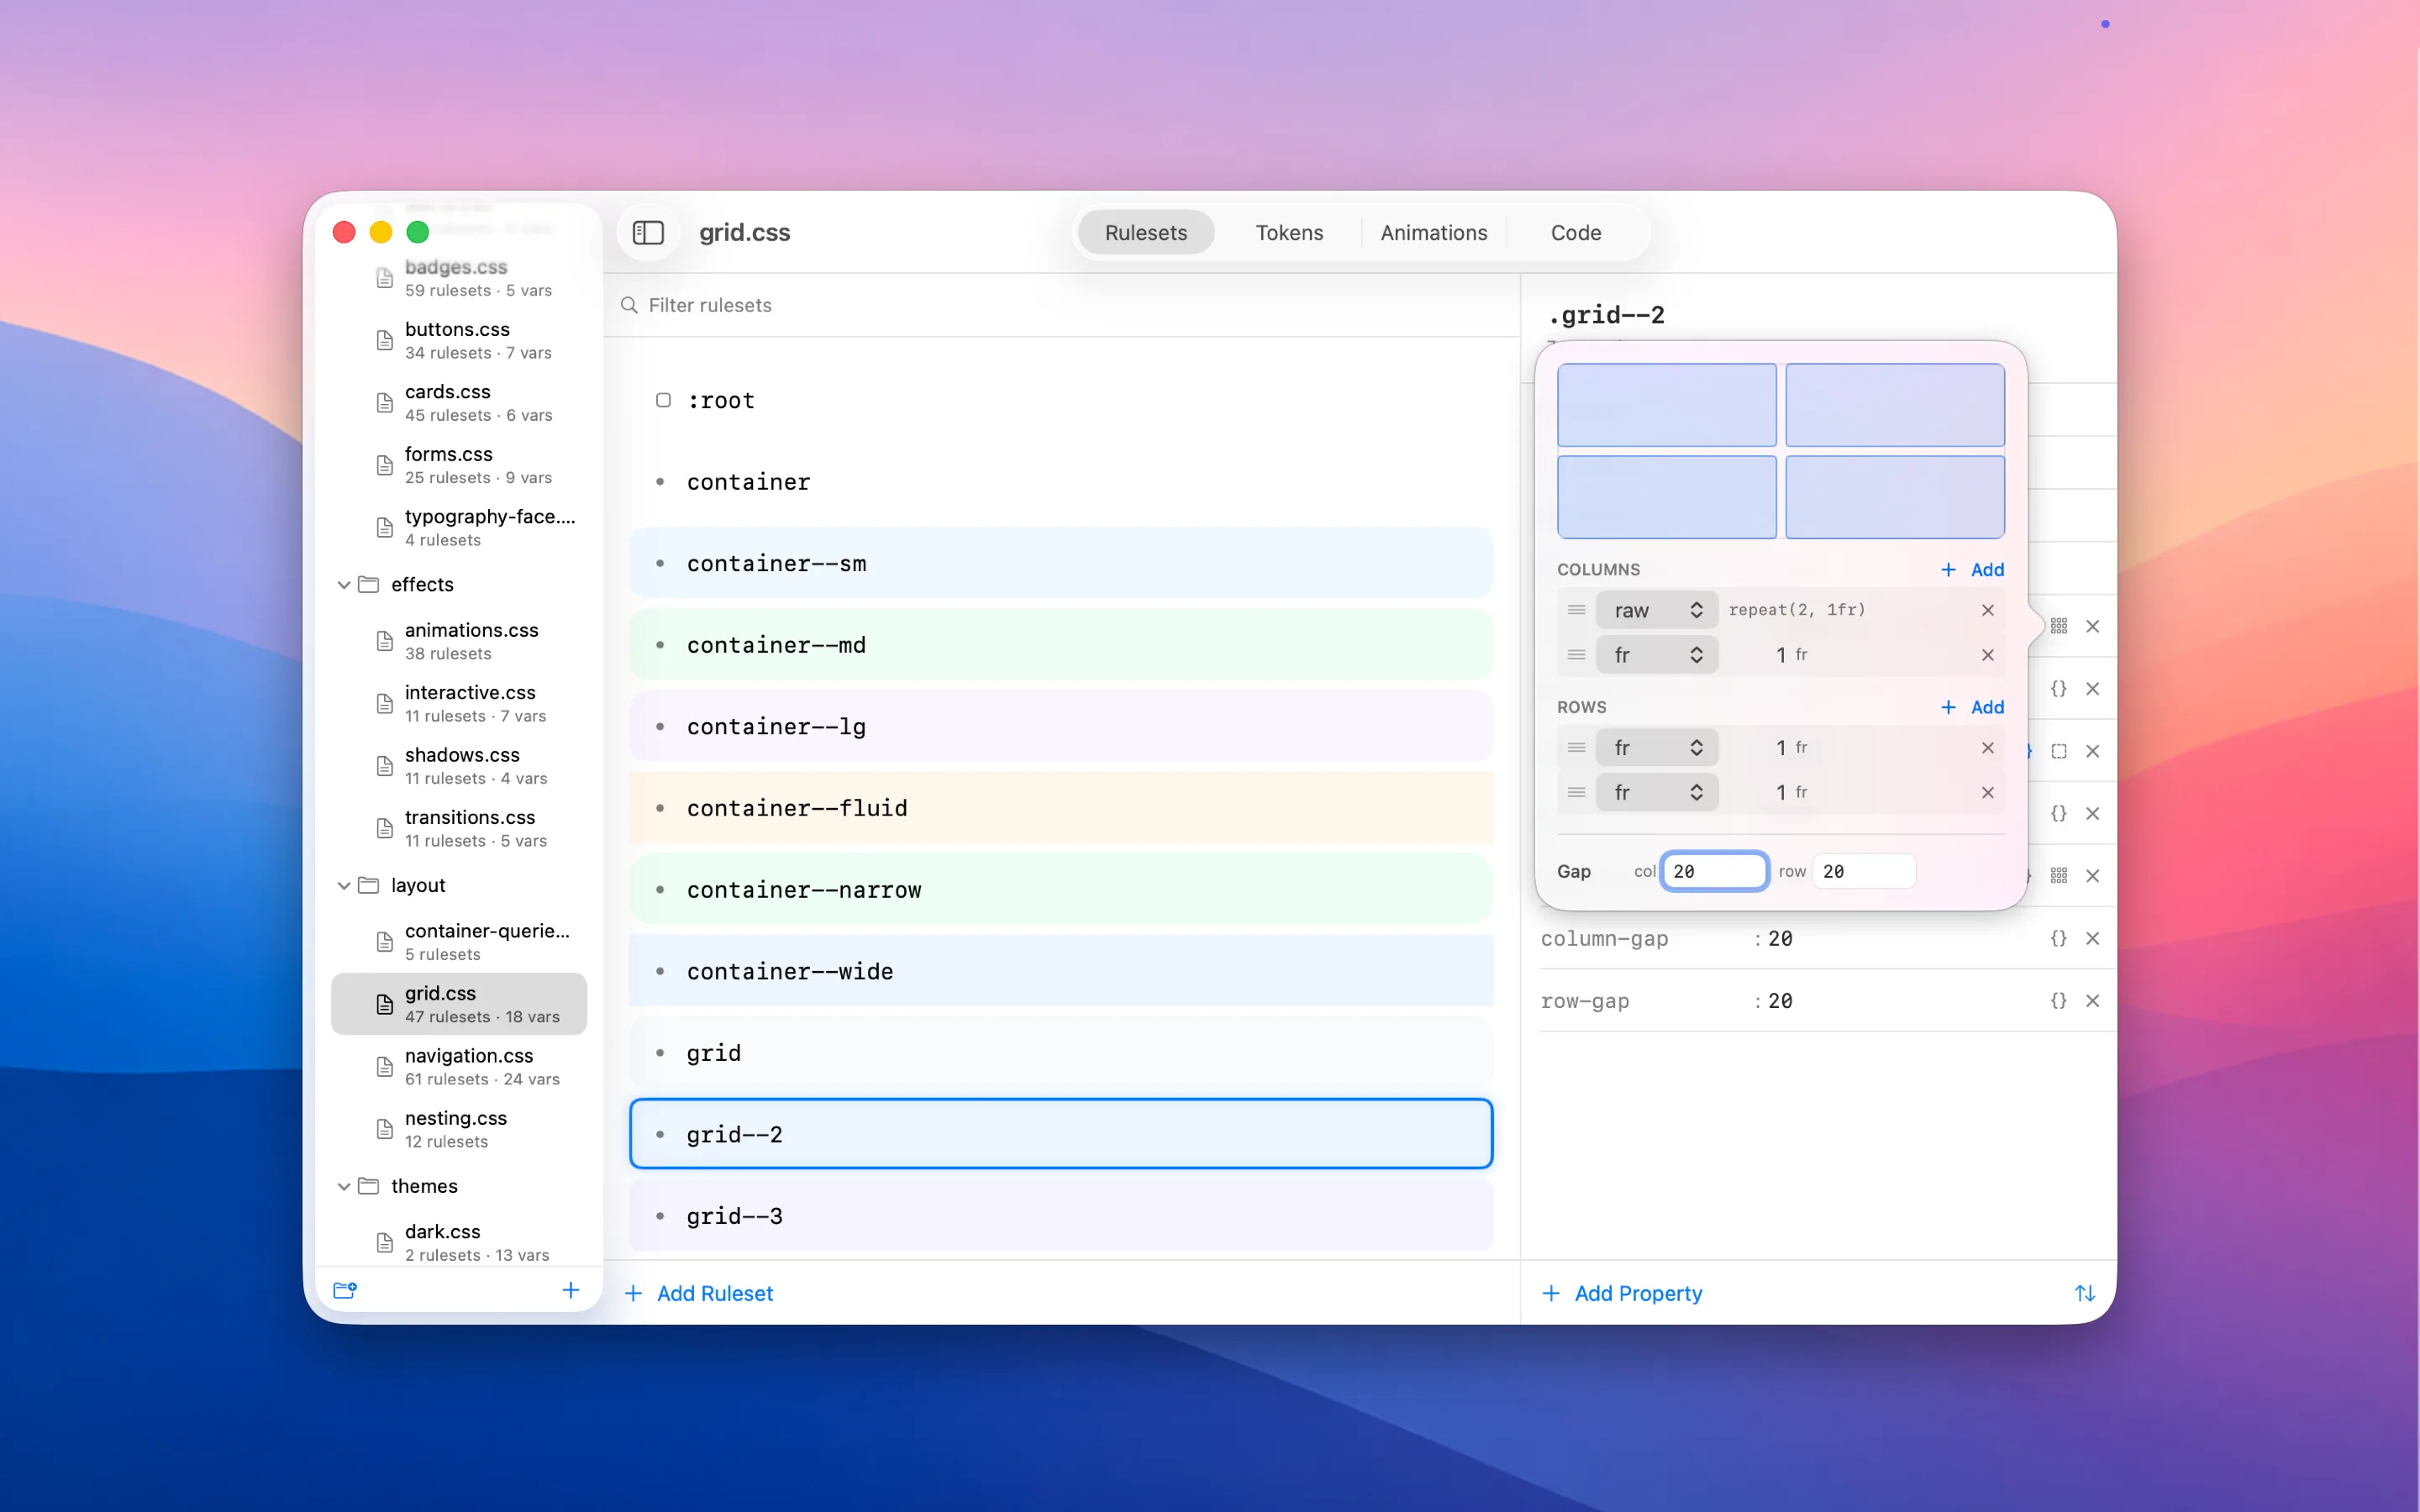Collapse the themes folder chevron

point(344,1187)
